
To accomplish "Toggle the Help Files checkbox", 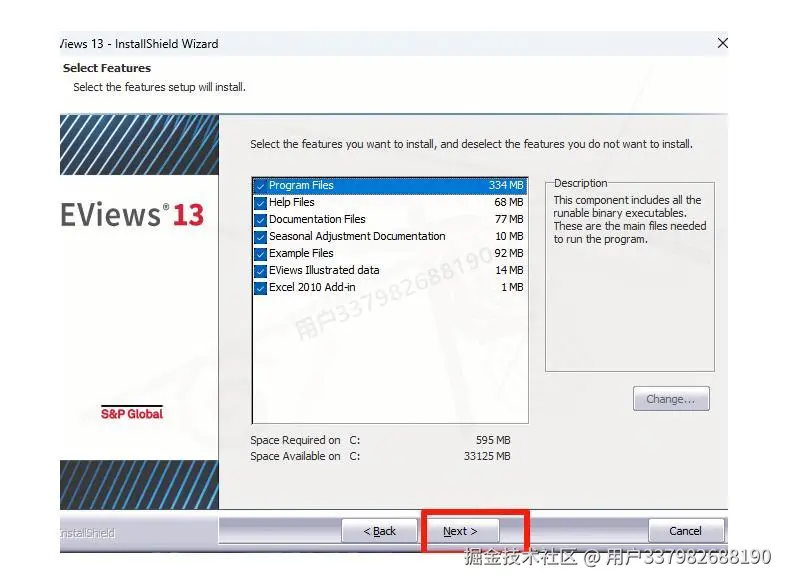I will (x=260, y=203).
